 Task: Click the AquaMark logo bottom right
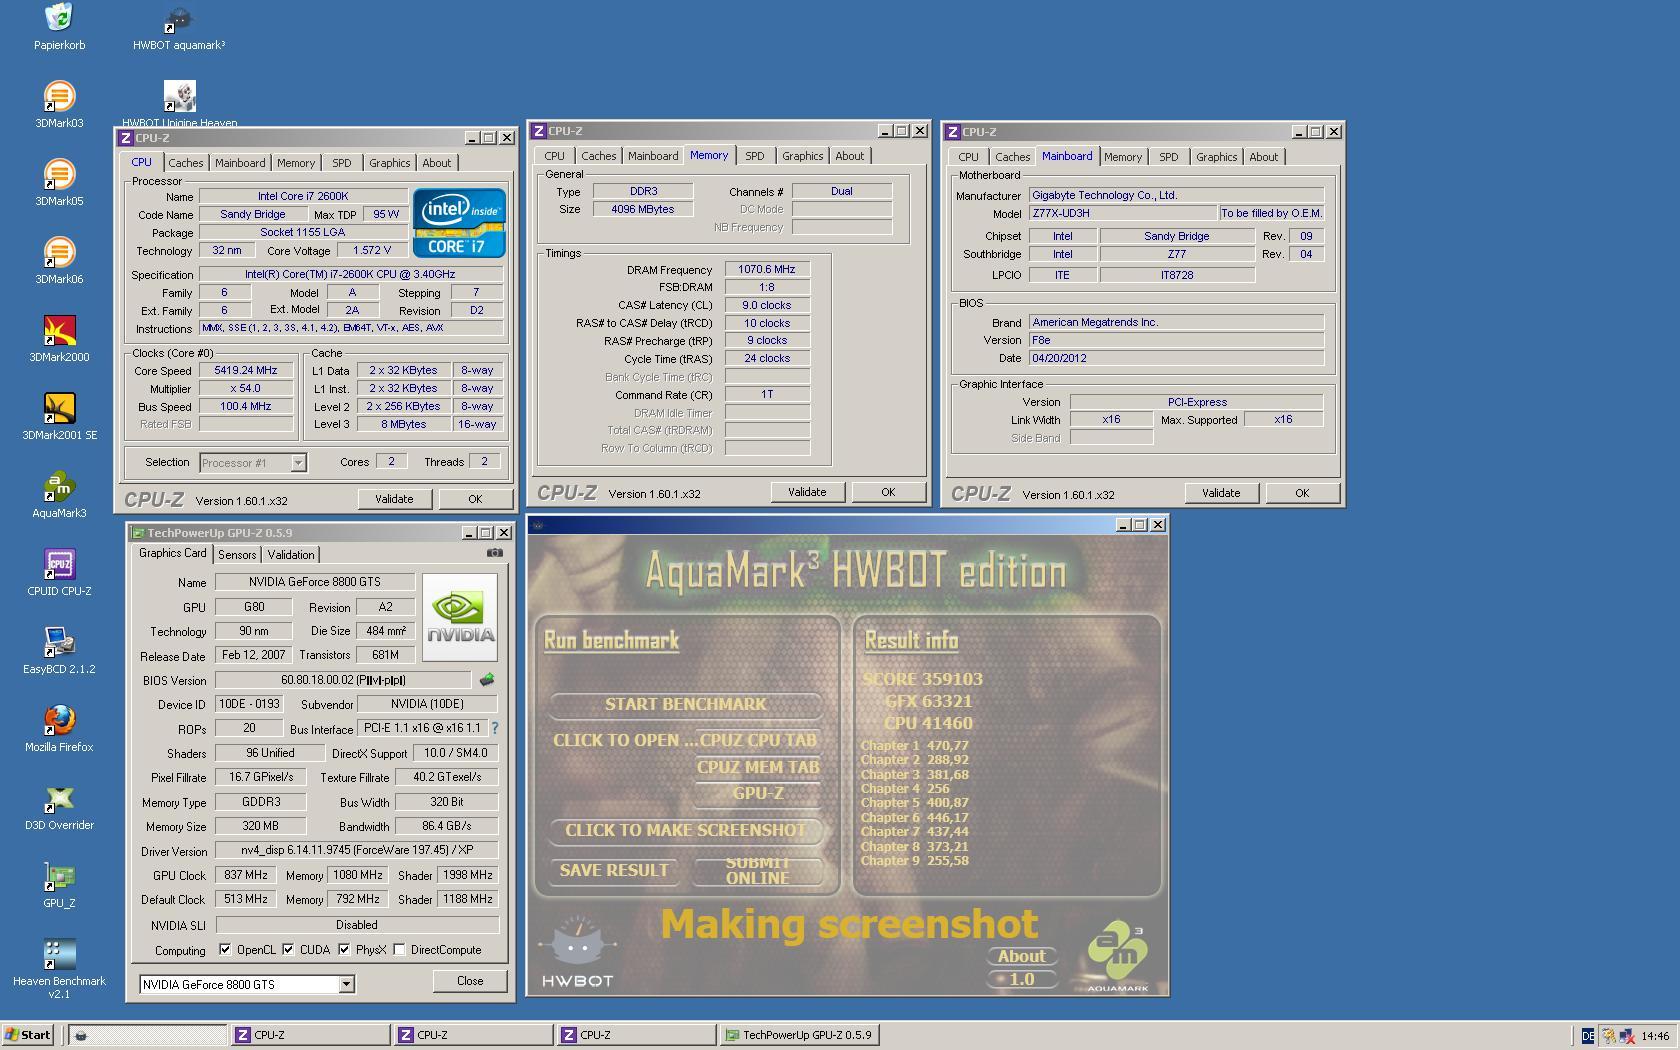(1117, 956)
